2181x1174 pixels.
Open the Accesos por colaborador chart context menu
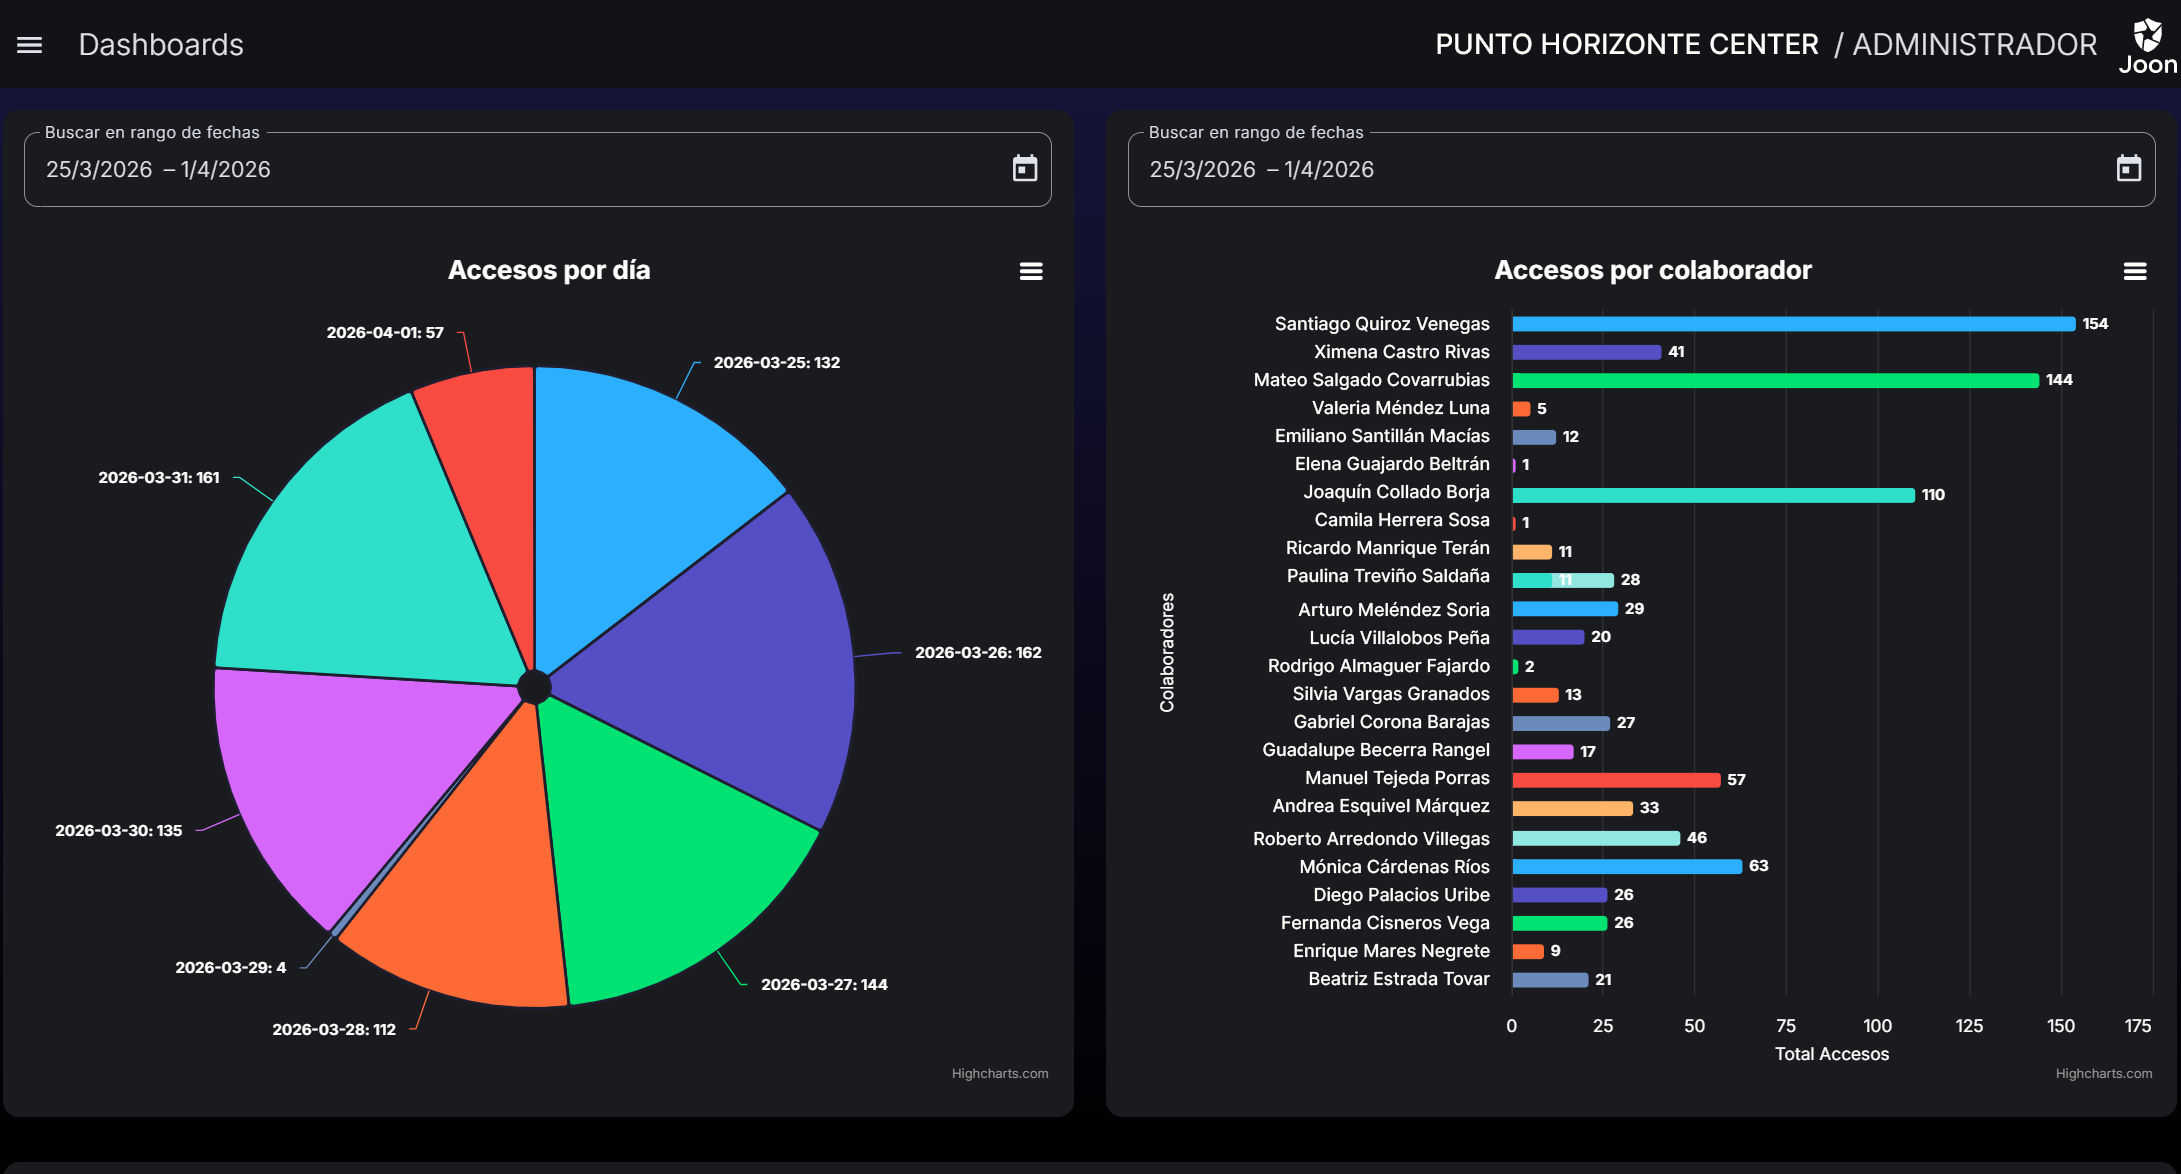coord(2136,271)
